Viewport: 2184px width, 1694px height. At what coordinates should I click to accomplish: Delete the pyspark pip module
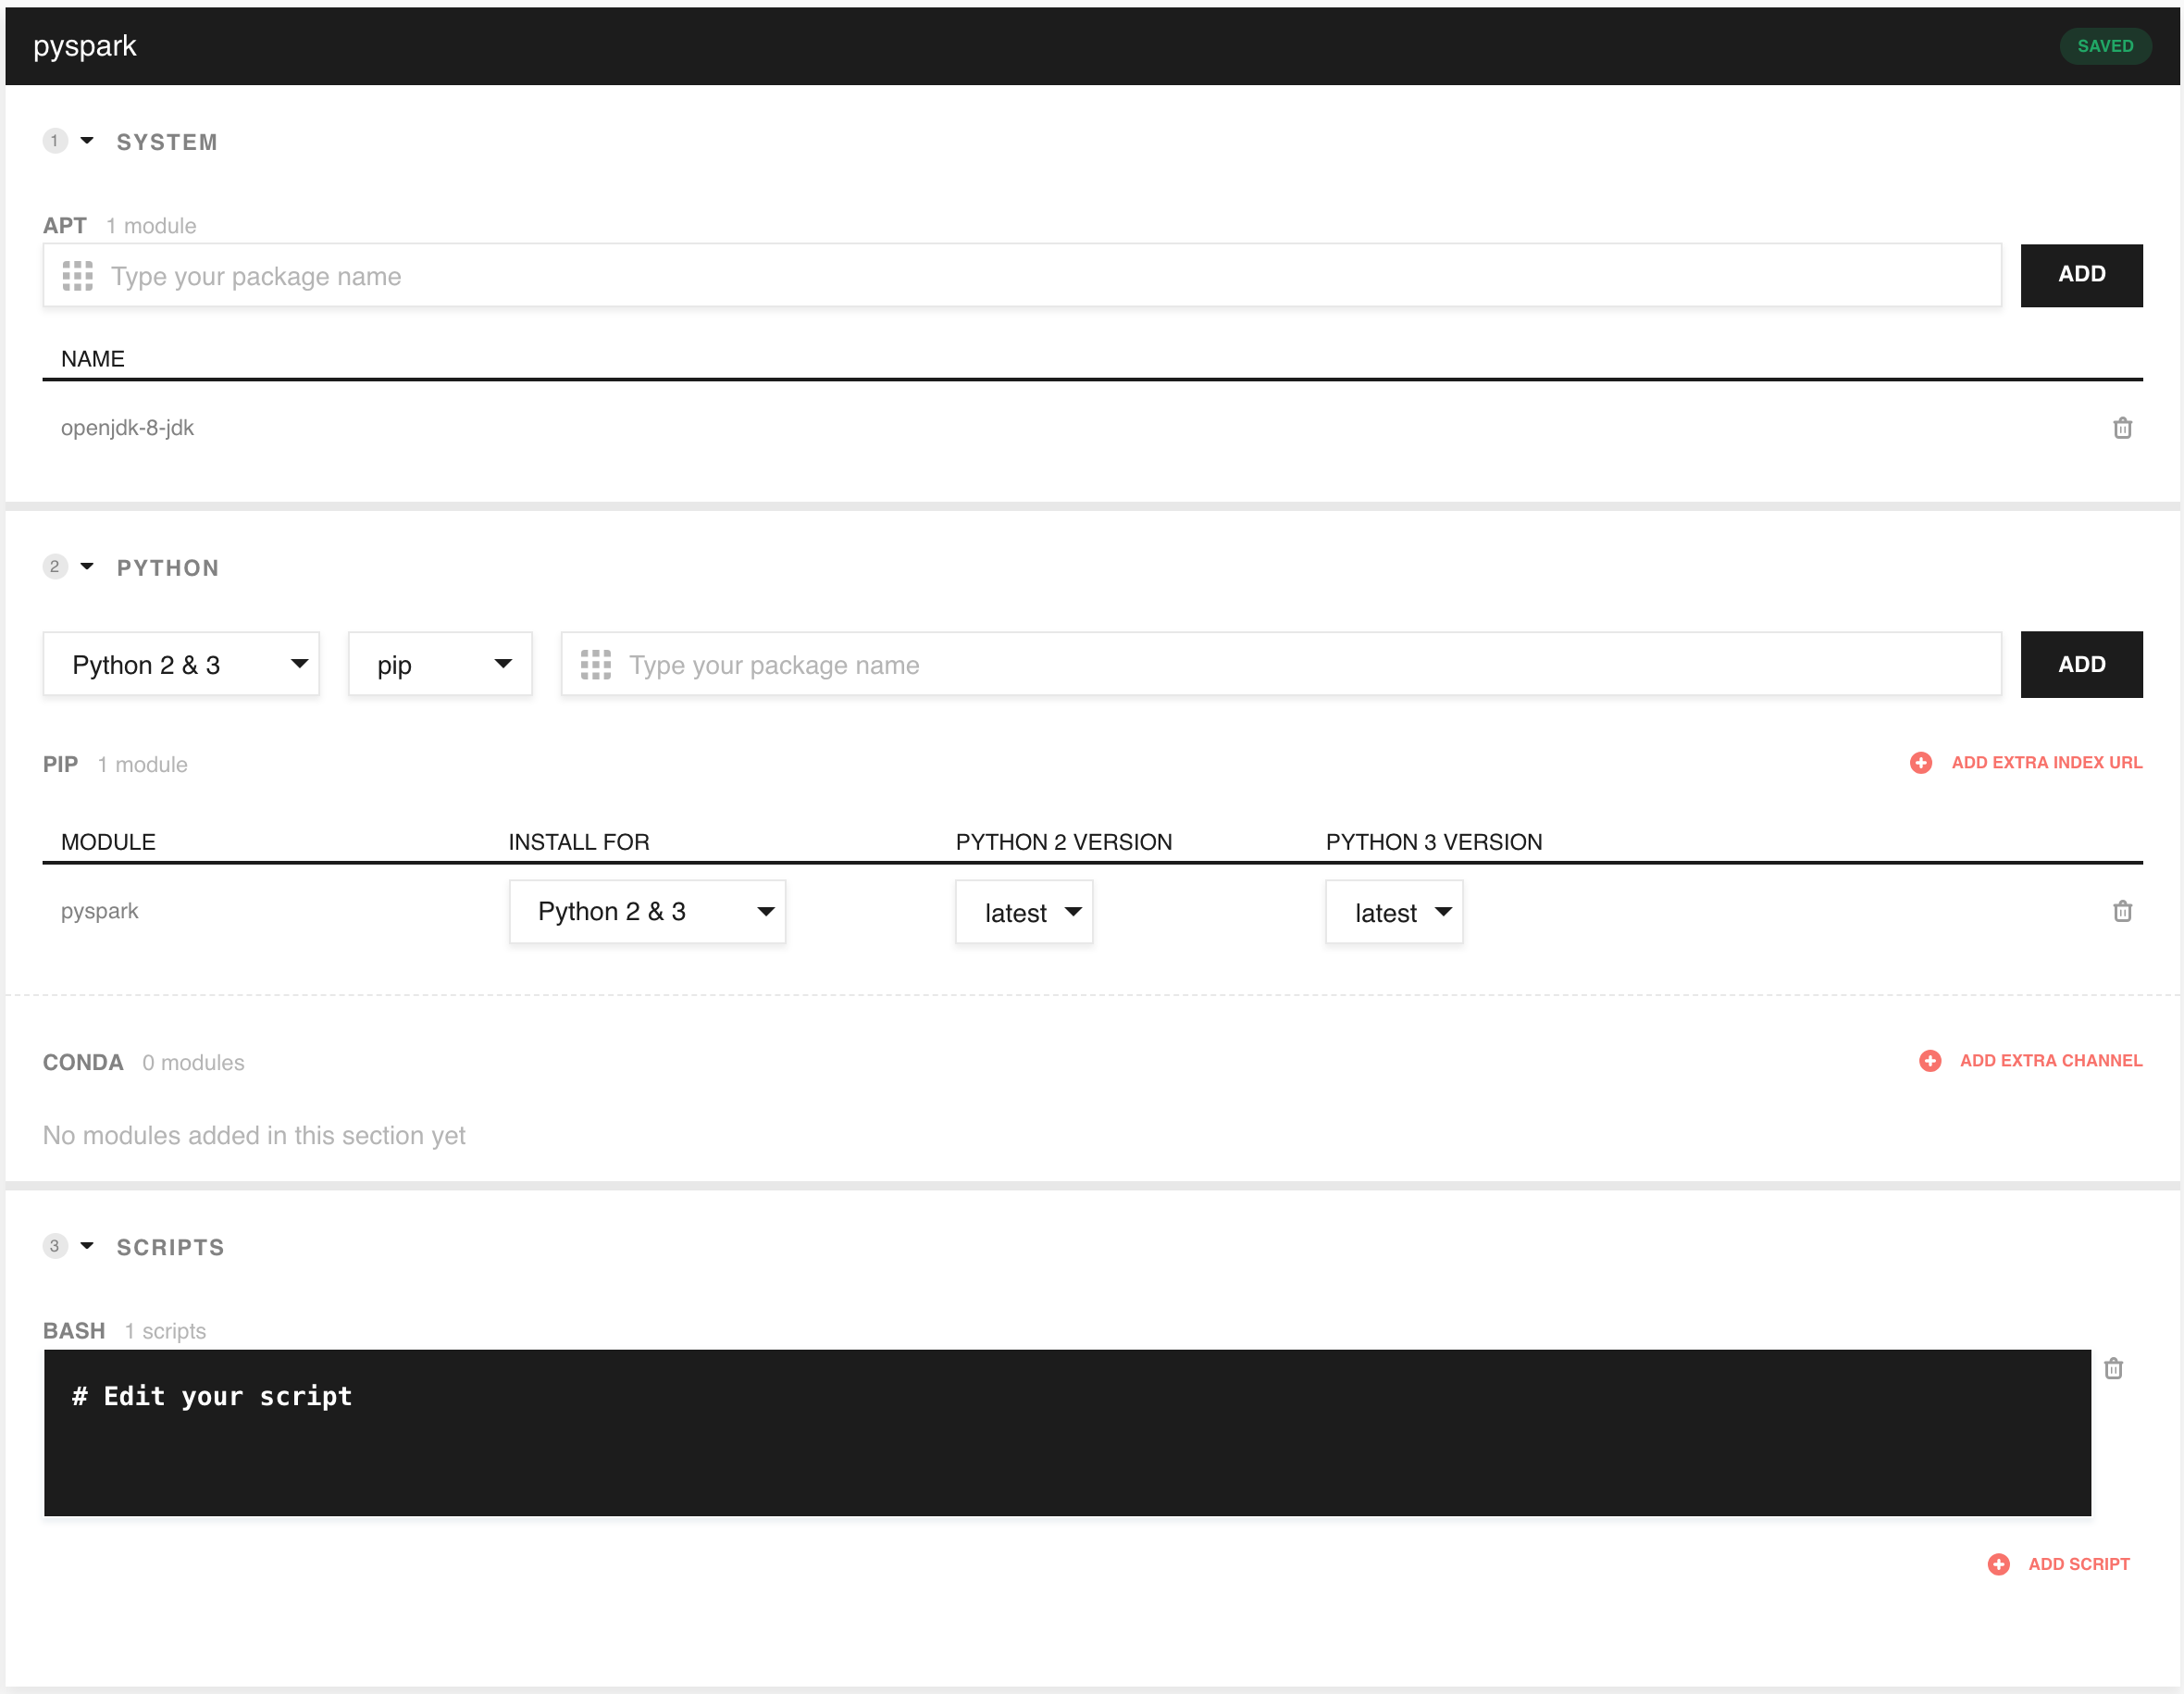coord(2122,911)
